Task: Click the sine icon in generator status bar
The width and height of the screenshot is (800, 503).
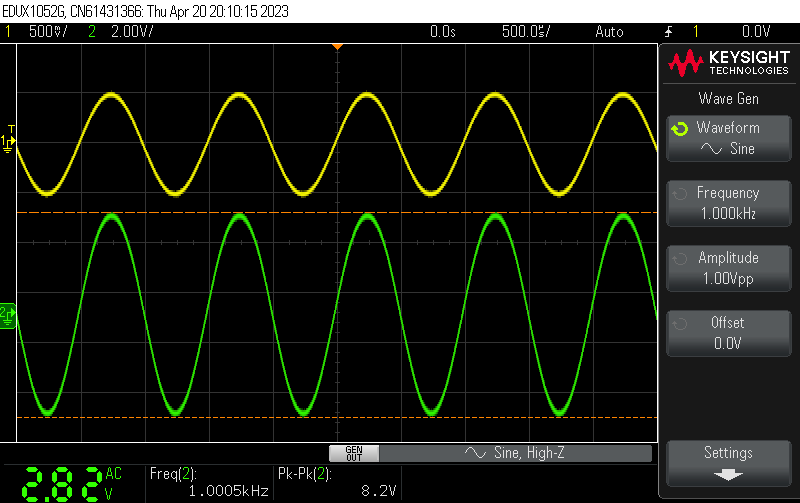Action: coord(475,453)
